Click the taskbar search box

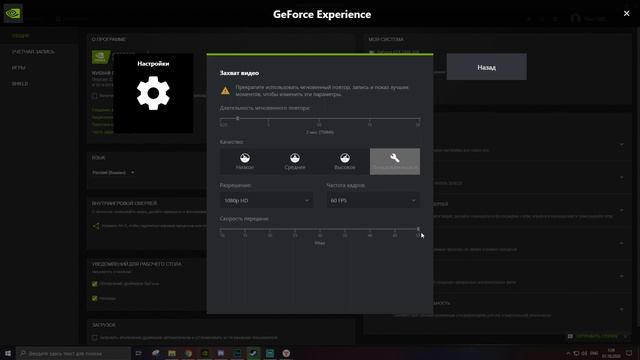[74, 353]
